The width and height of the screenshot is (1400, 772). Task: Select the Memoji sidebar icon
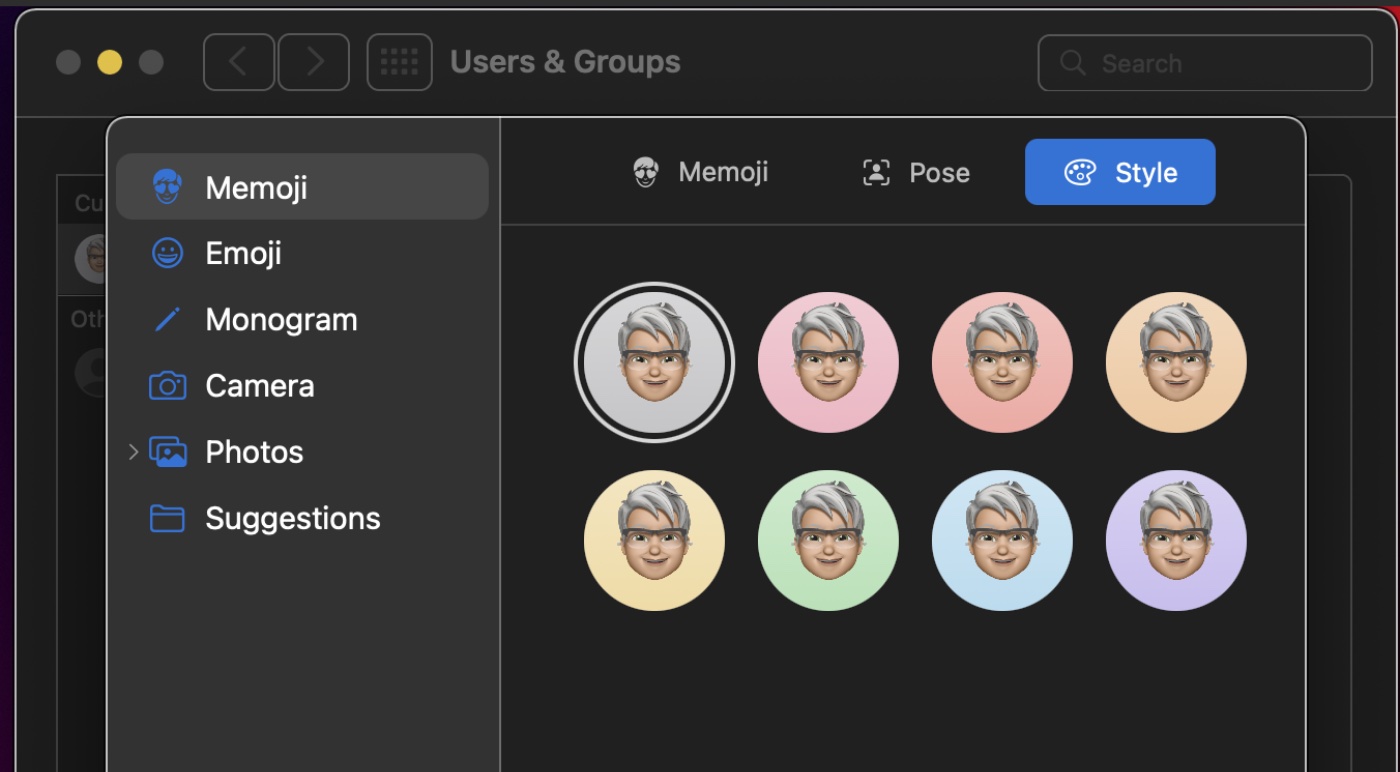pyautogui.click(x=167, y=187)
